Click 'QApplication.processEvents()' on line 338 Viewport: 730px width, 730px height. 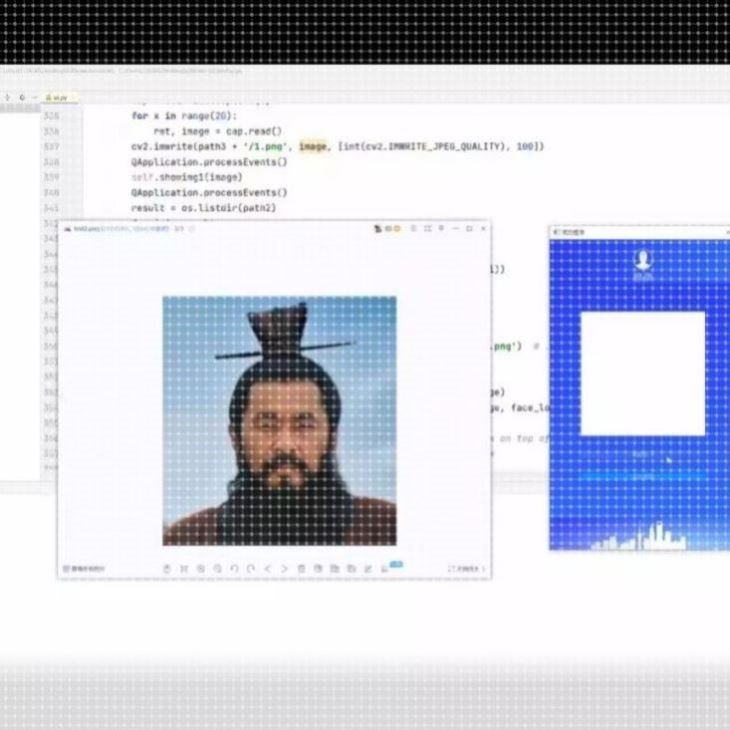[x=209, y=162]
